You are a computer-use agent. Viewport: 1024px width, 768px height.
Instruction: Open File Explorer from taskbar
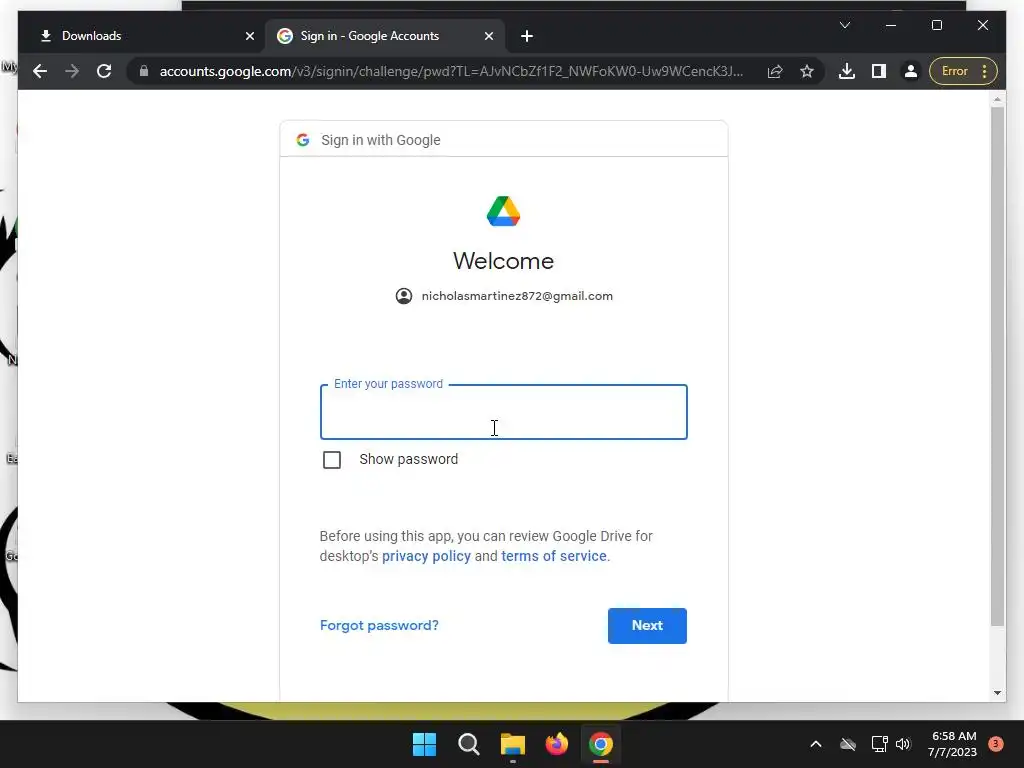tap(513, 744)
